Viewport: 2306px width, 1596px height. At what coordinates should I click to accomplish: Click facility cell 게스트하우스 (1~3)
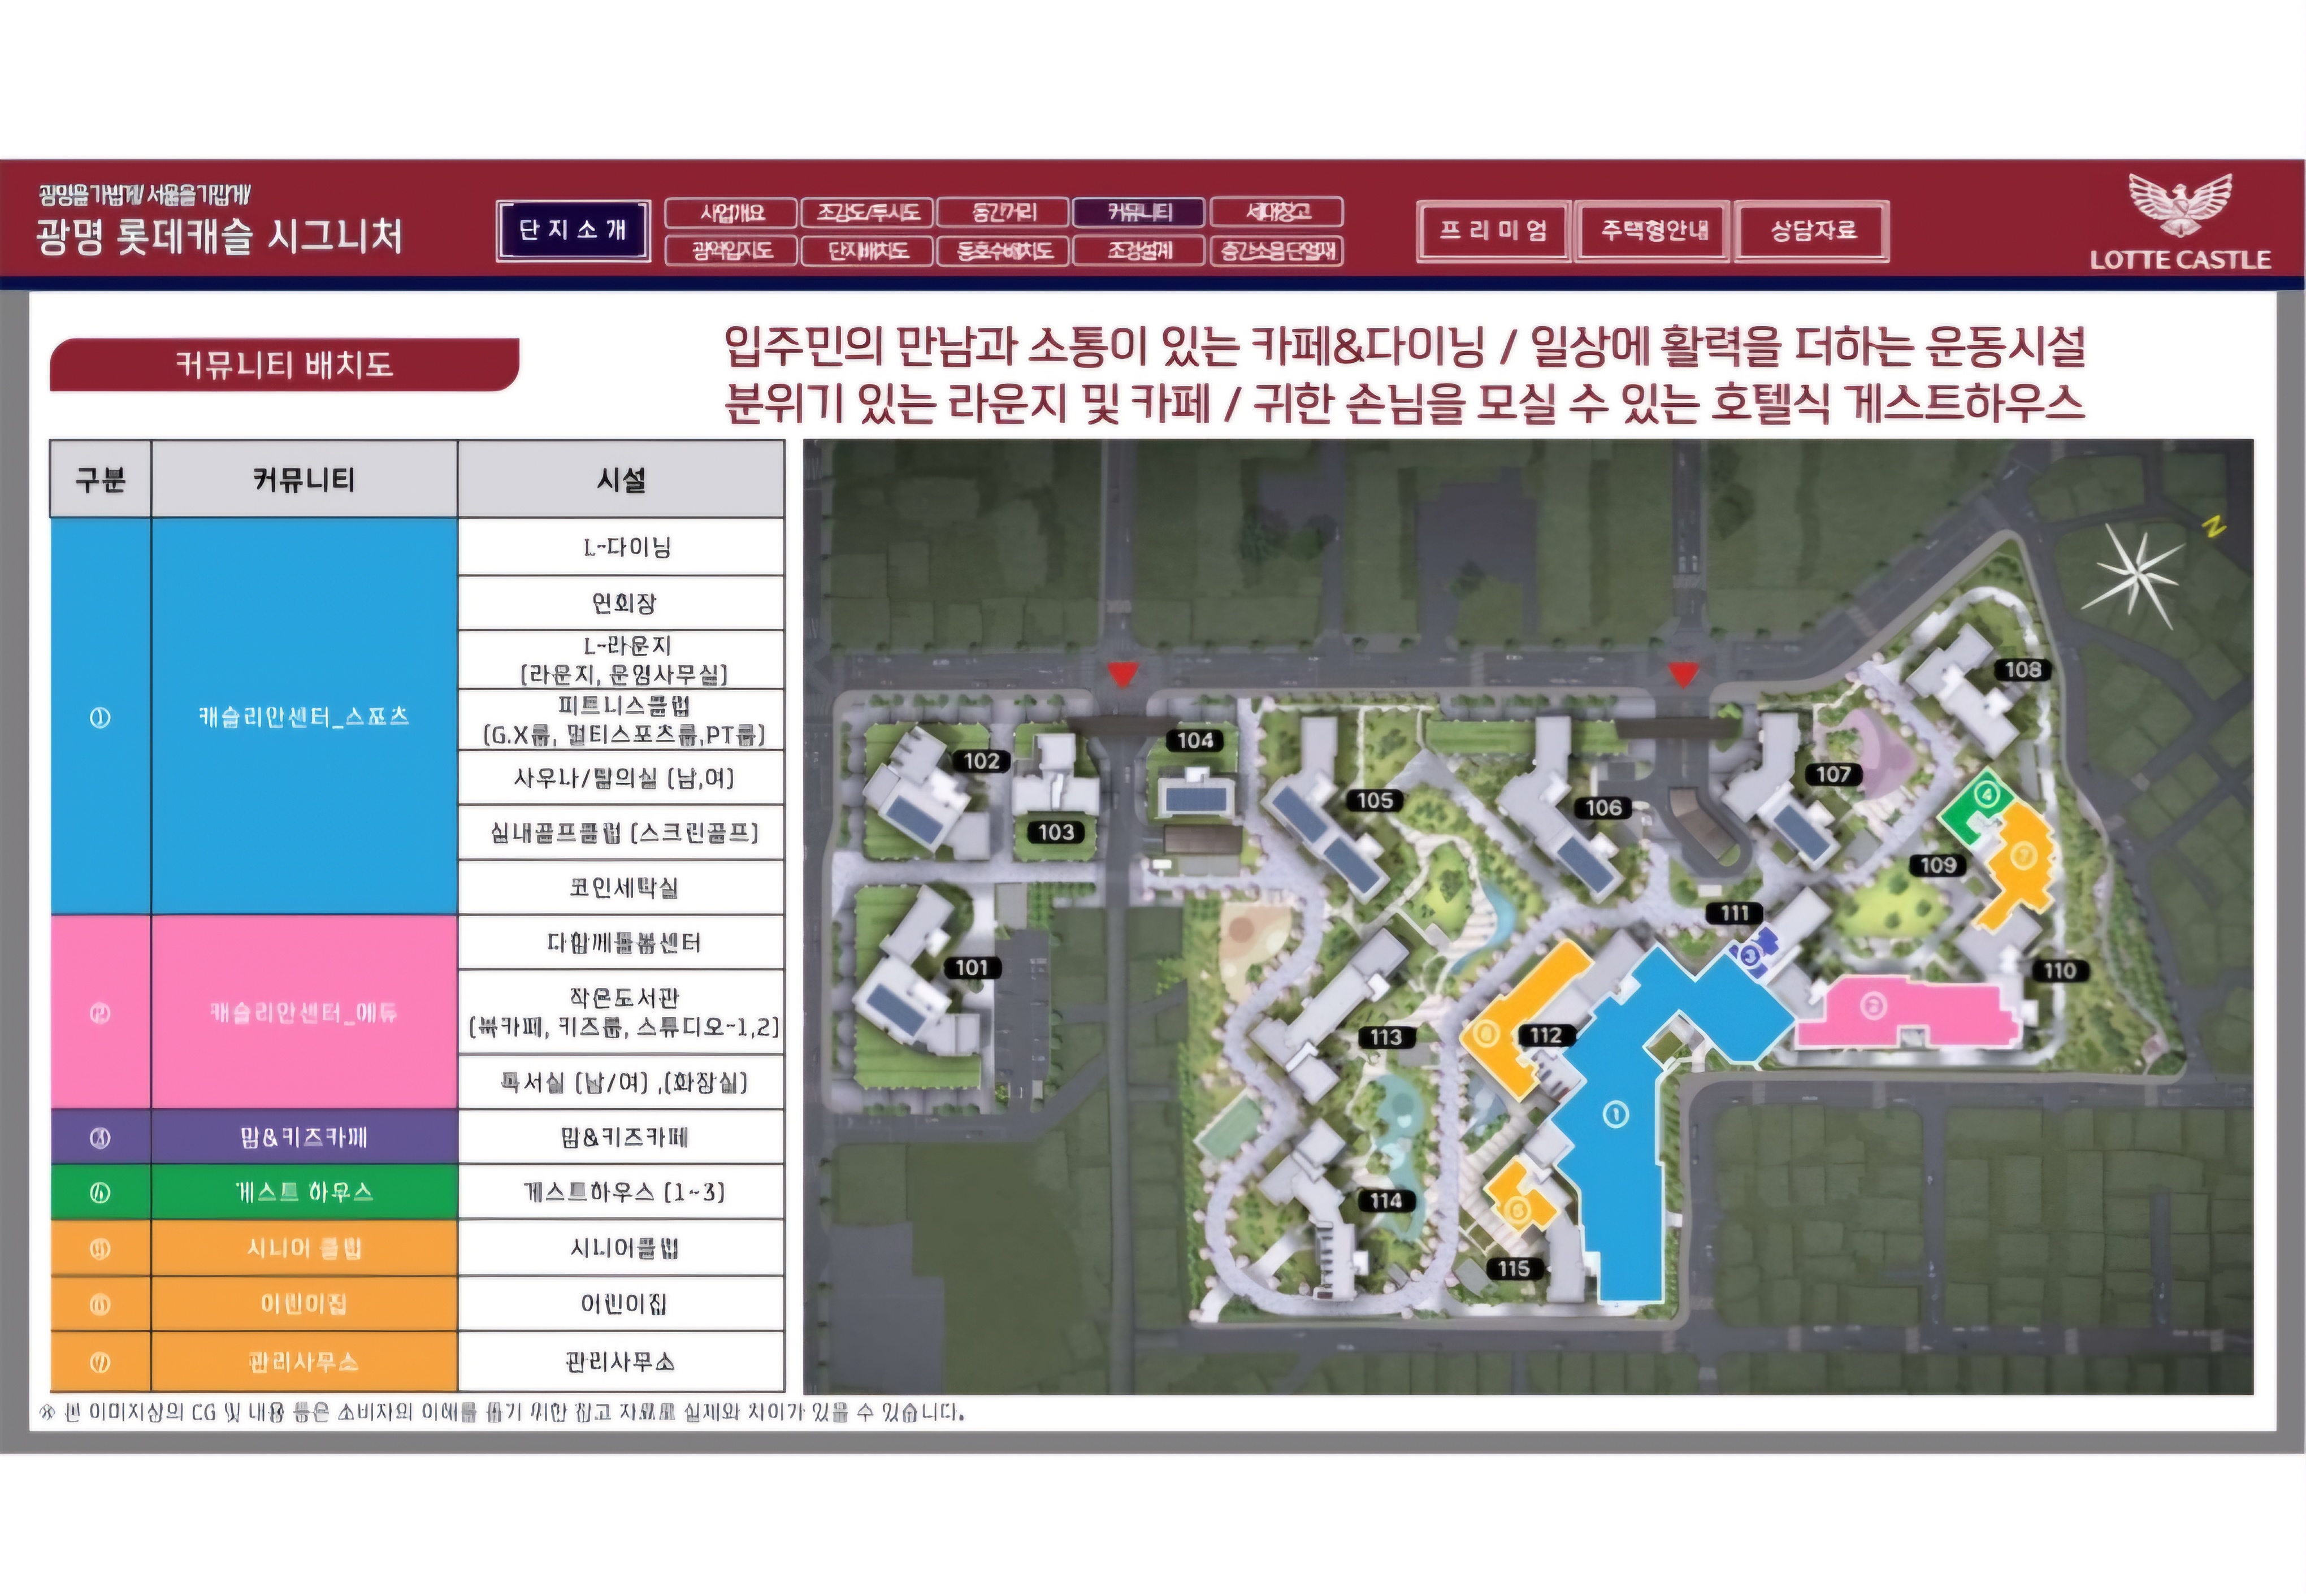621,1192
